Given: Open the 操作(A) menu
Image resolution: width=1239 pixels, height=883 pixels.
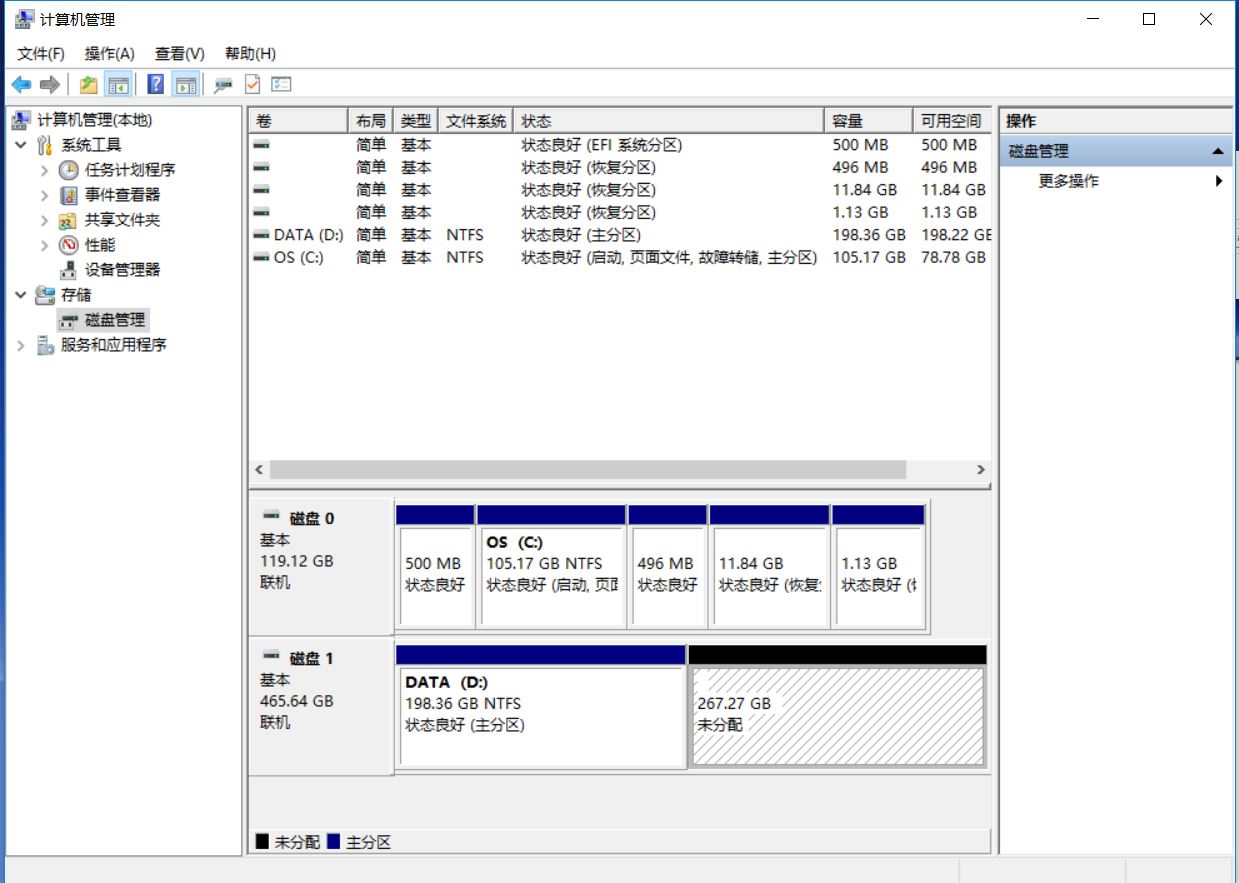Looking at the screenshot, I should point(110,53).
